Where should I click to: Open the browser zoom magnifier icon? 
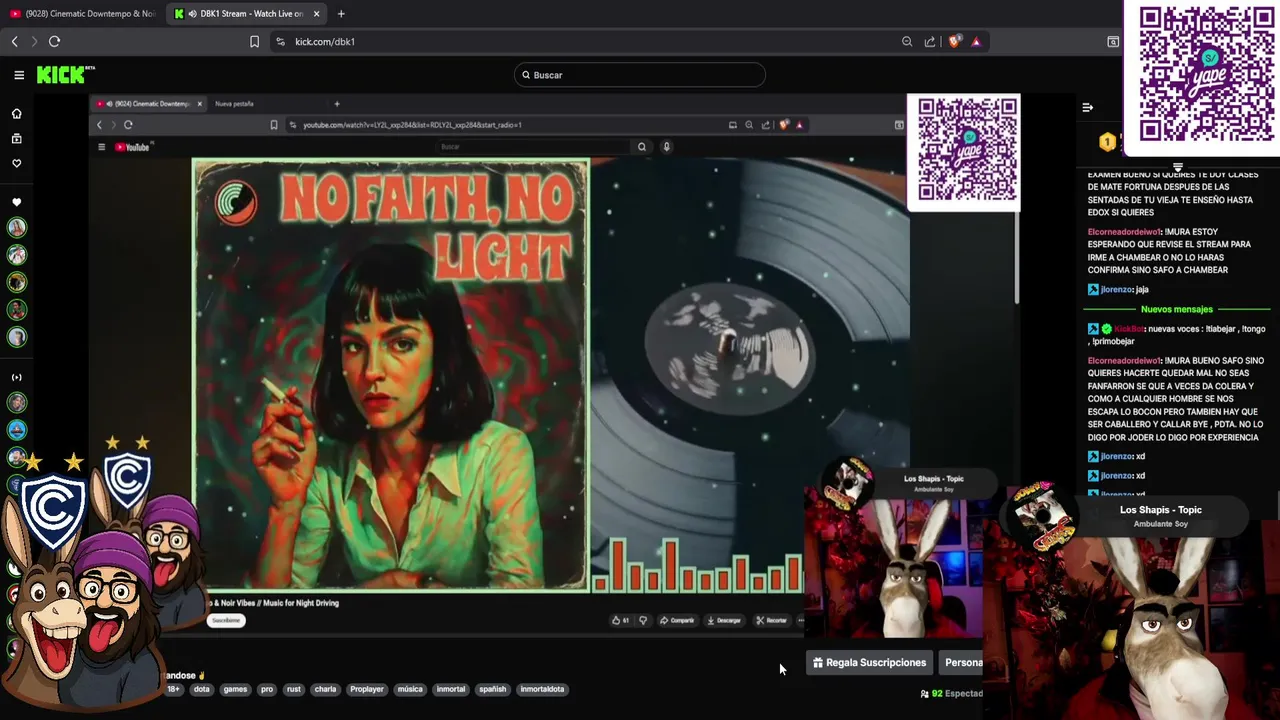(907, 41)
